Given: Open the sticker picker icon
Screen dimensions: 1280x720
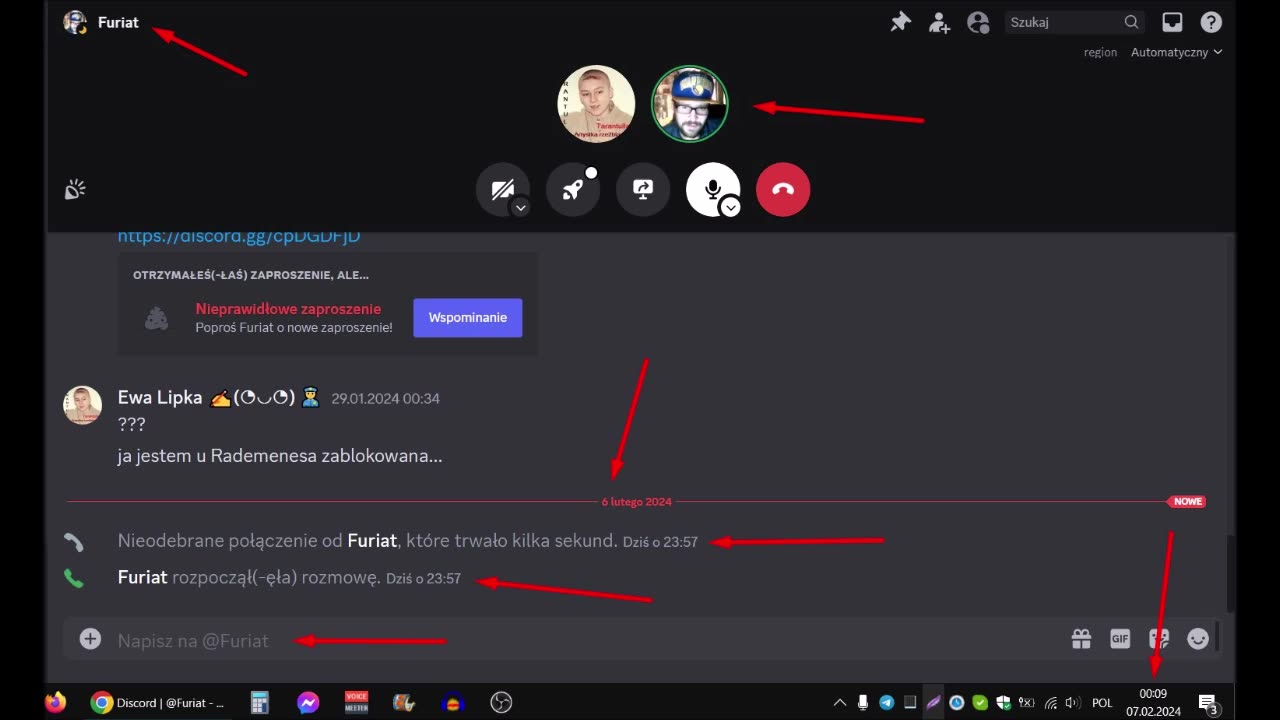Looking at the screenshot, I should 1159,639.
